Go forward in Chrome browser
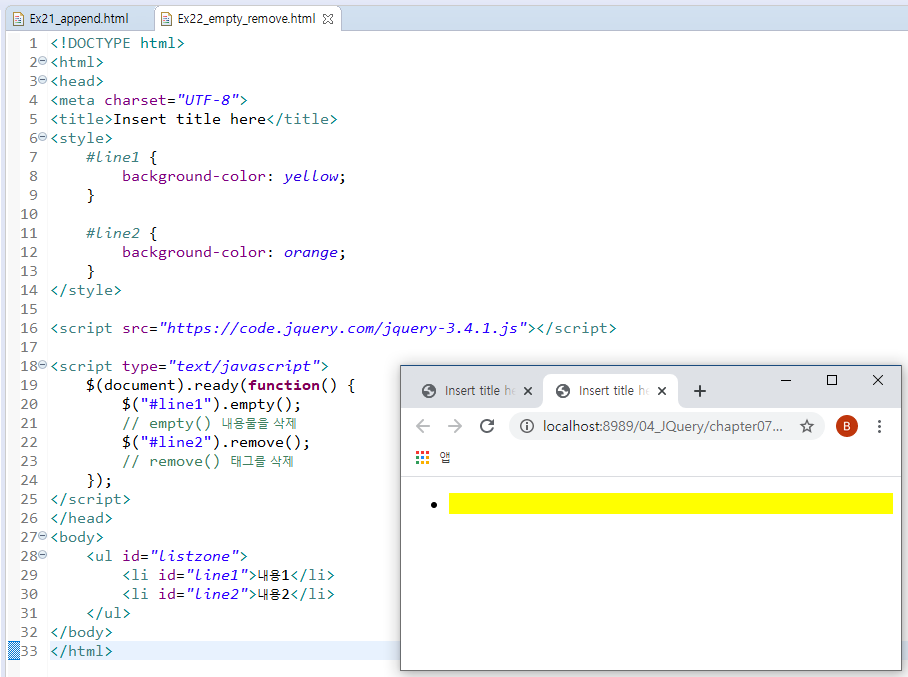This screenshot has width=908, height=677. pos(455,426)
